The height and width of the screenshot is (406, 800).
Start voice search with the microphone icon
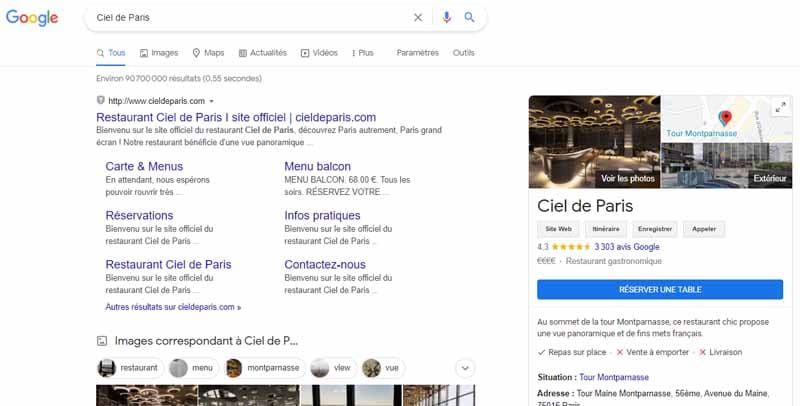tap(446, 17)
